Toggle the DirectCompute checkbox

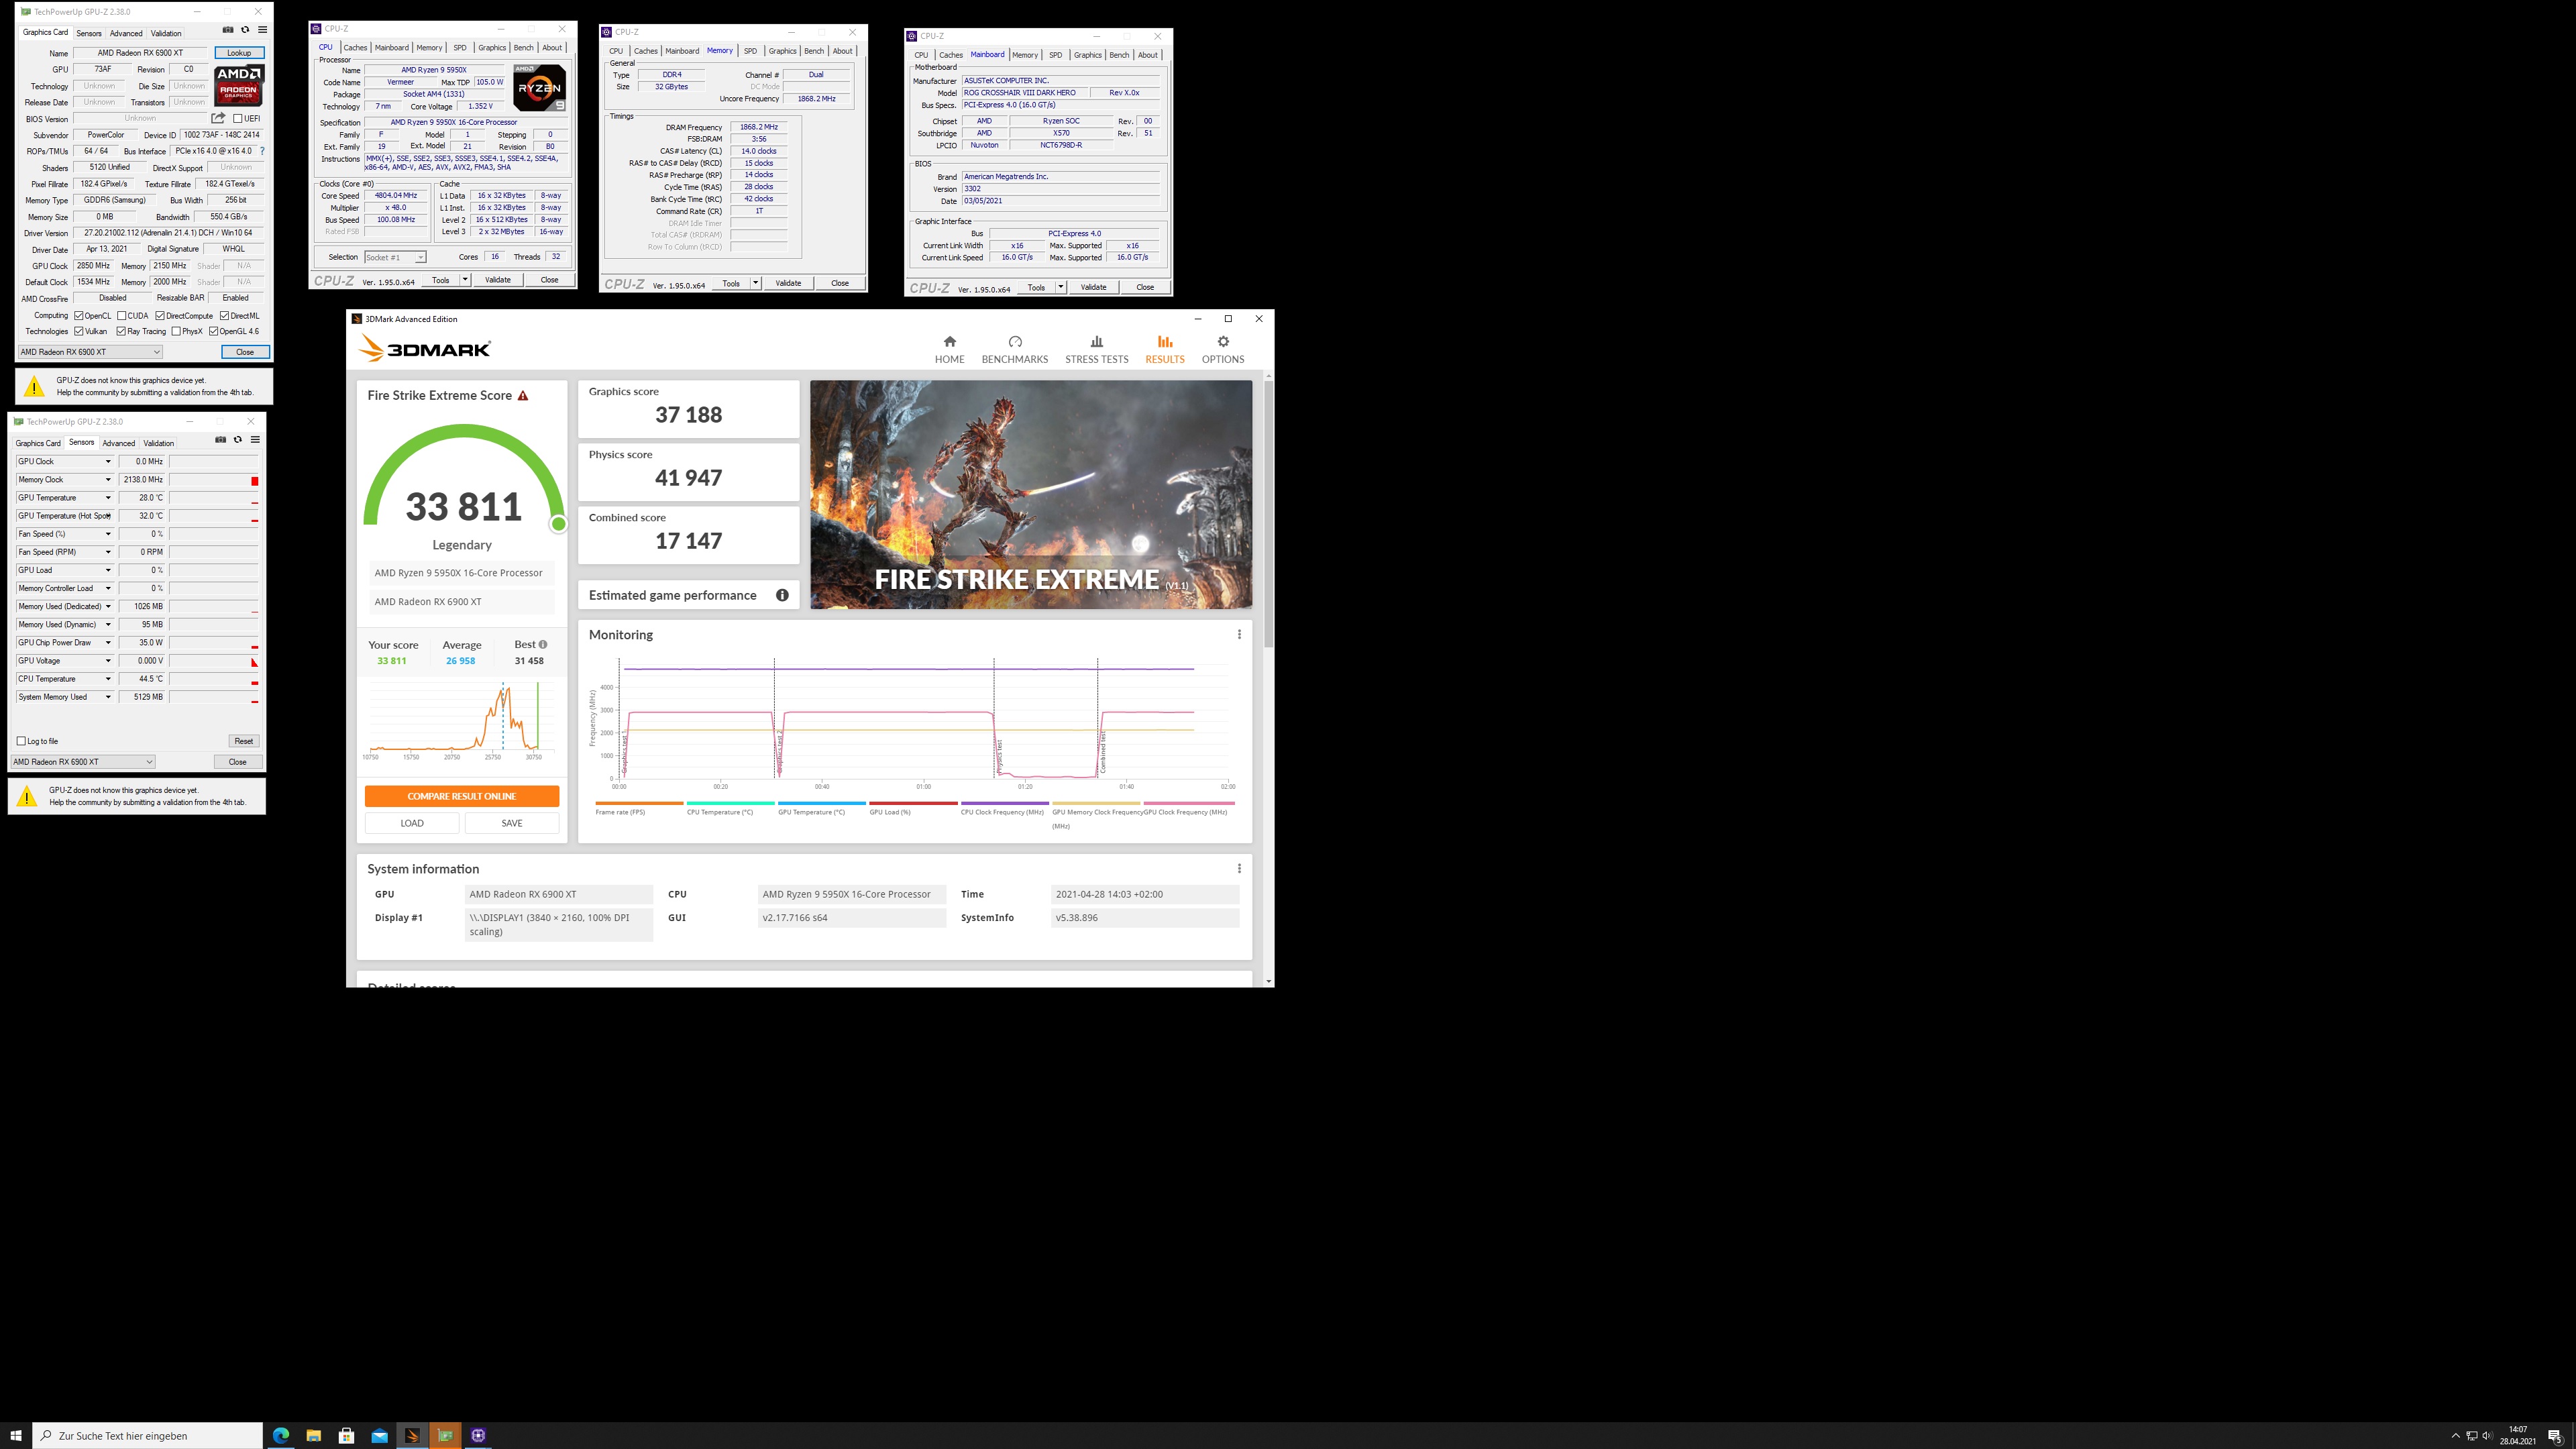(160, 316)
